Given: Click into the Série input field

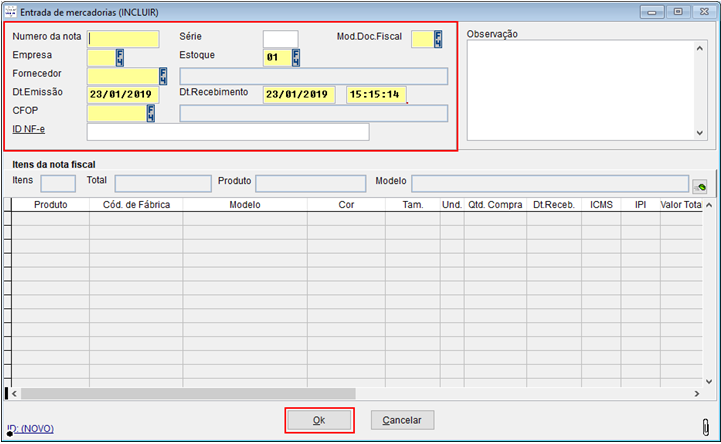Looking at the screenshot, I should pos(280,39).
